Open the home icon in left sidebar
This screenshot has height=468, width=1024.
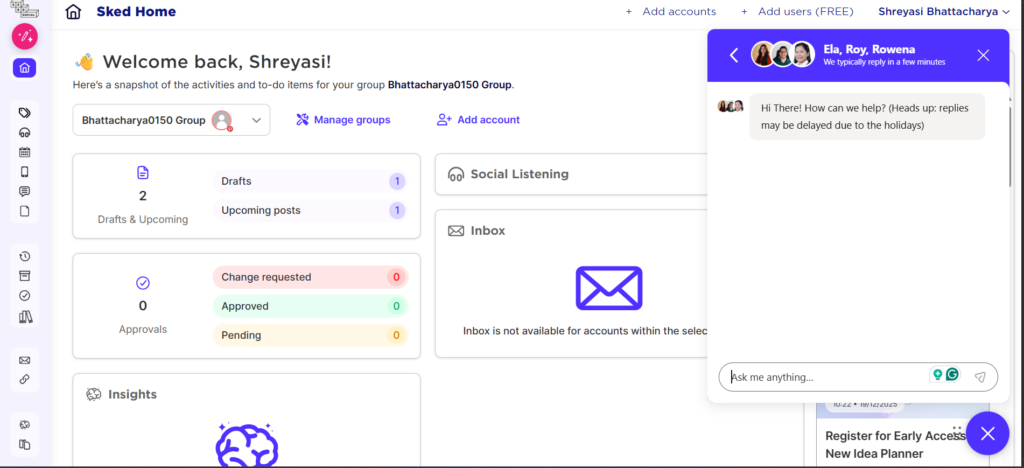click(x=25, y=68)
